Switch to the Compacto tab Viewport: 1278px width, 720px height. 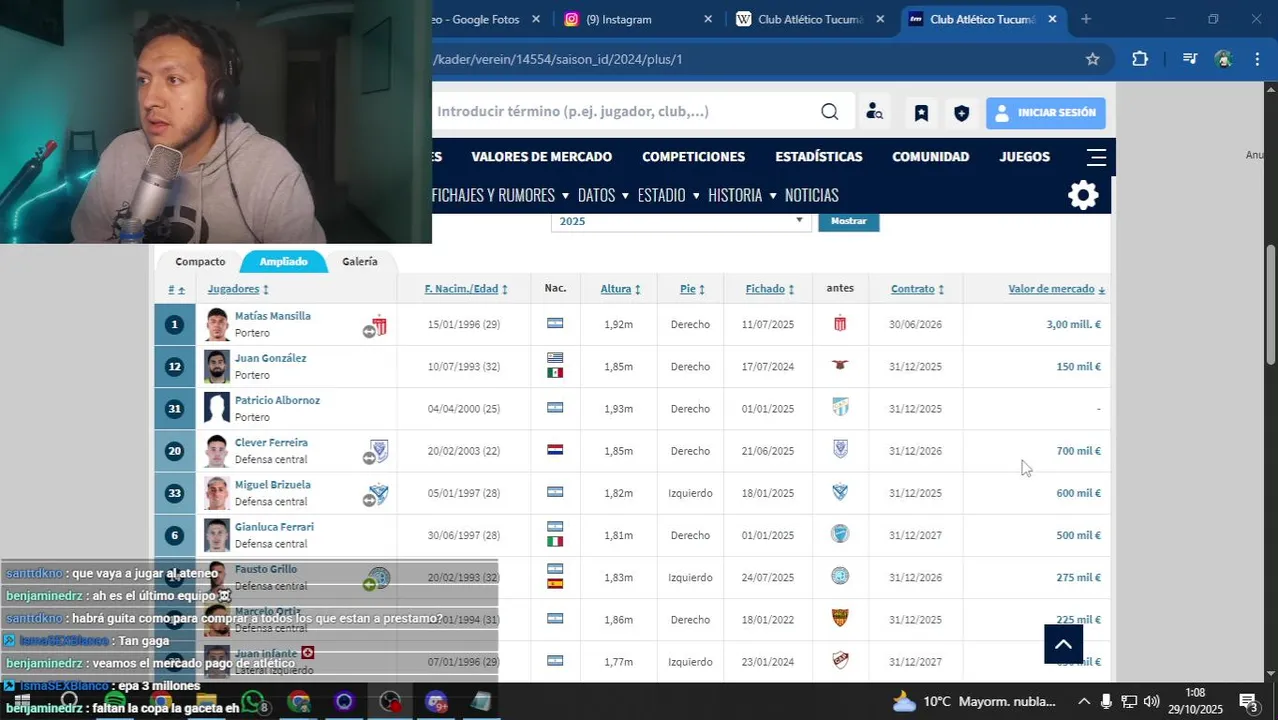(200, 262)
